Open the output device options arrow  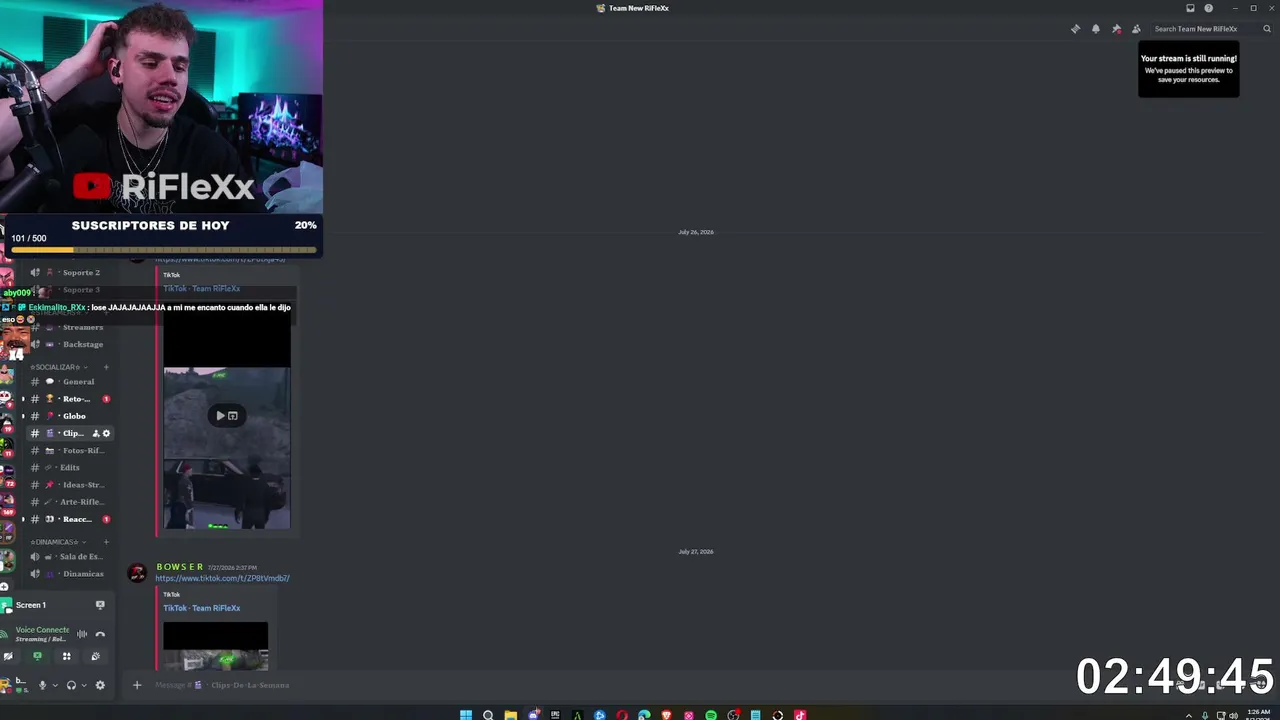[83, 685]
